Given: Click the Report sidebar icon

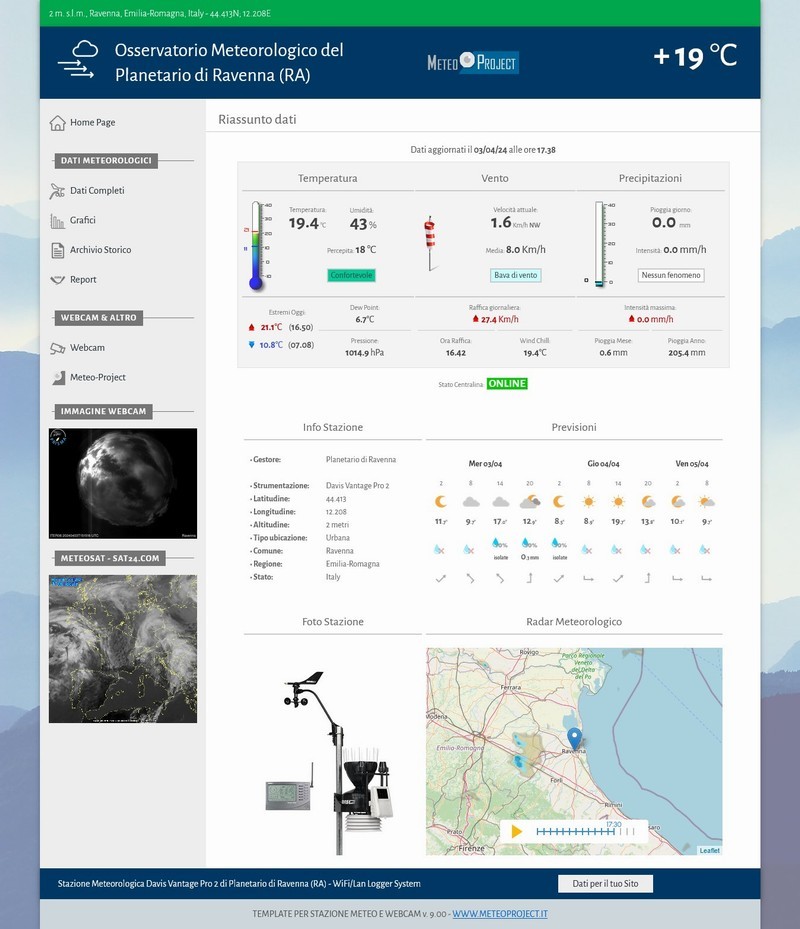Looking at the screenshot, I should coord(58,280).
